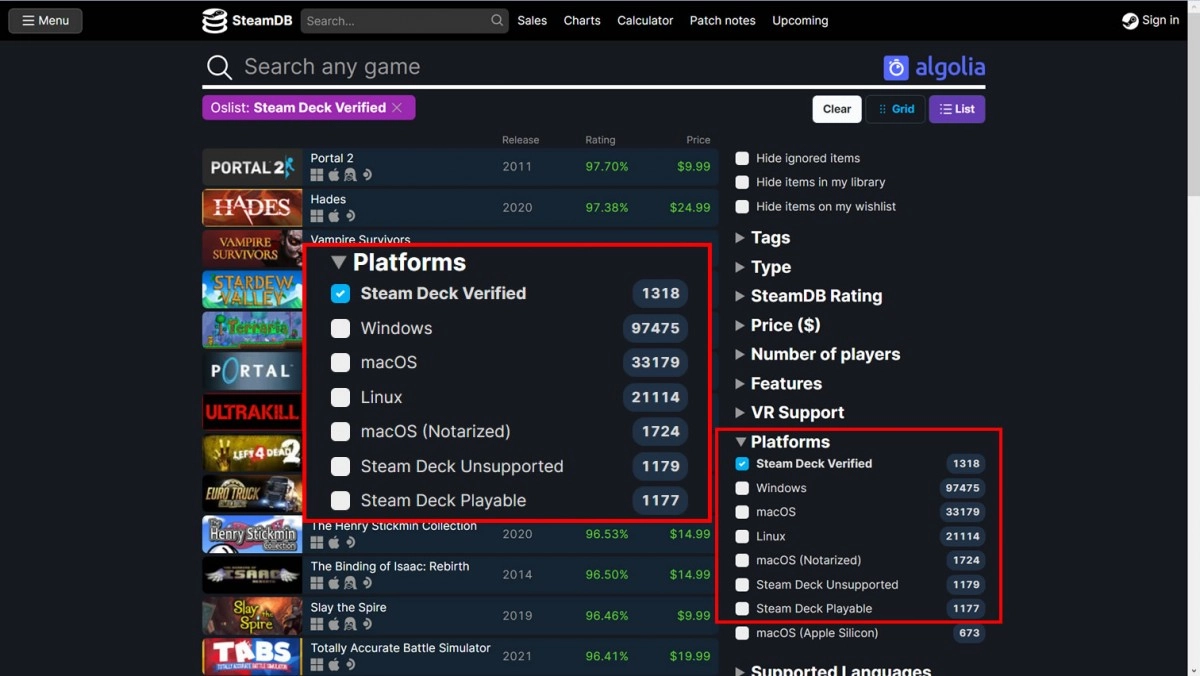Switch to List view
The height and width of the screenshot is (676, 1200).
pyautogui.click(x=957, y=109)
